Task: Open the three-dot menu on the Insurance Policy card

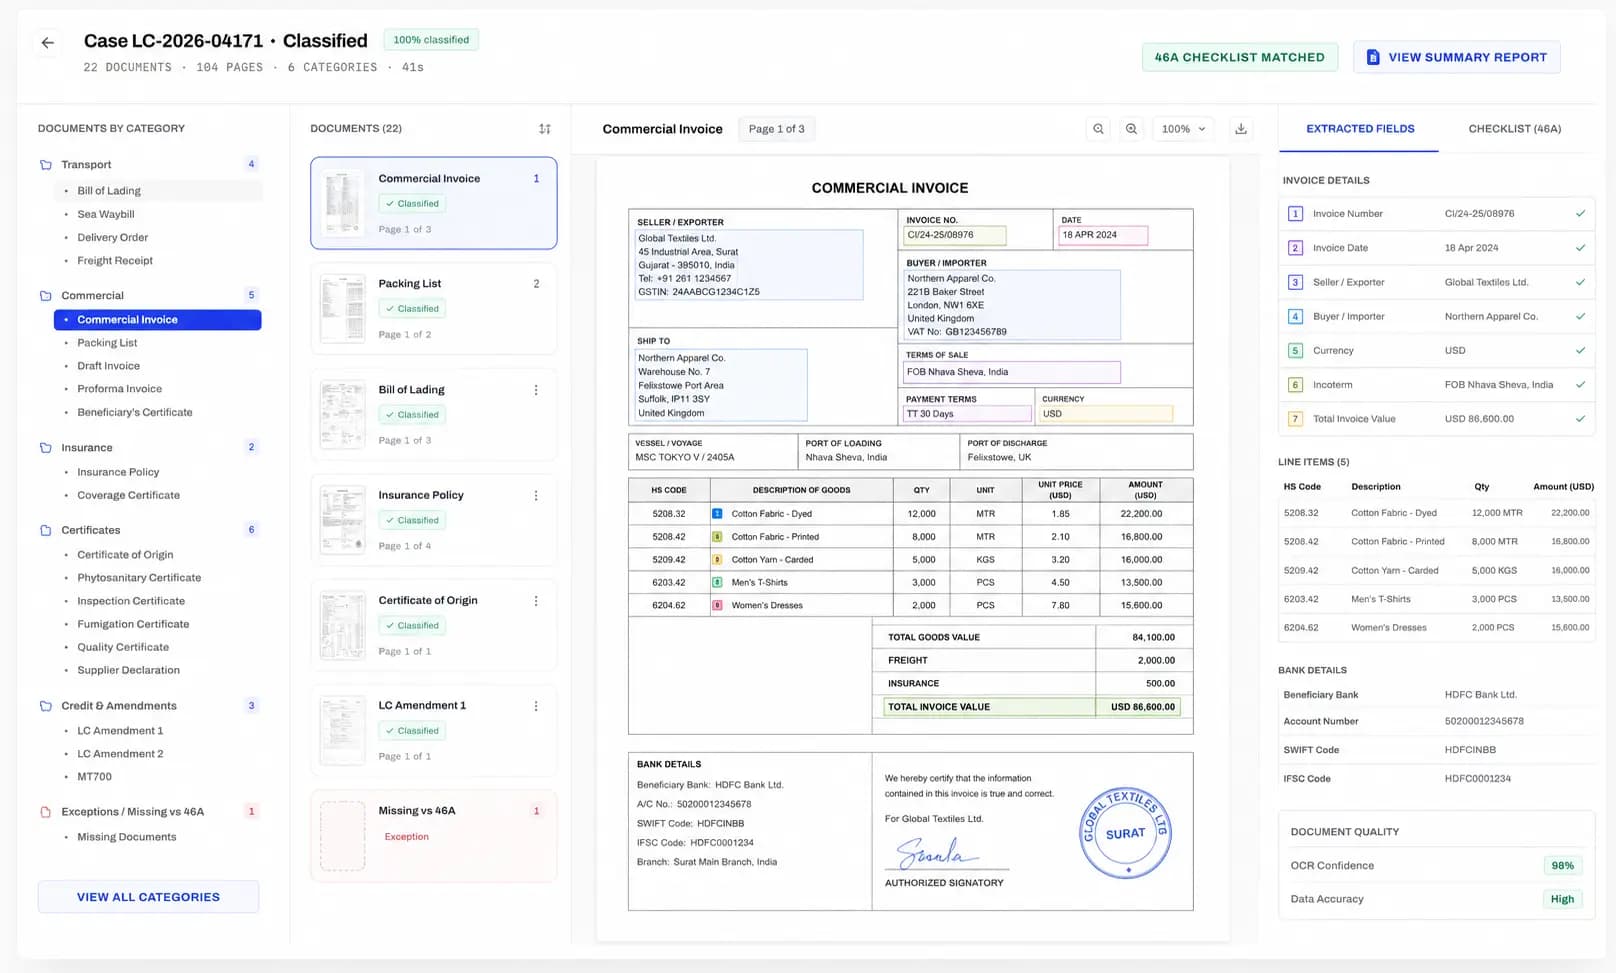Action: pyautogui.click(x=536, y=495)
